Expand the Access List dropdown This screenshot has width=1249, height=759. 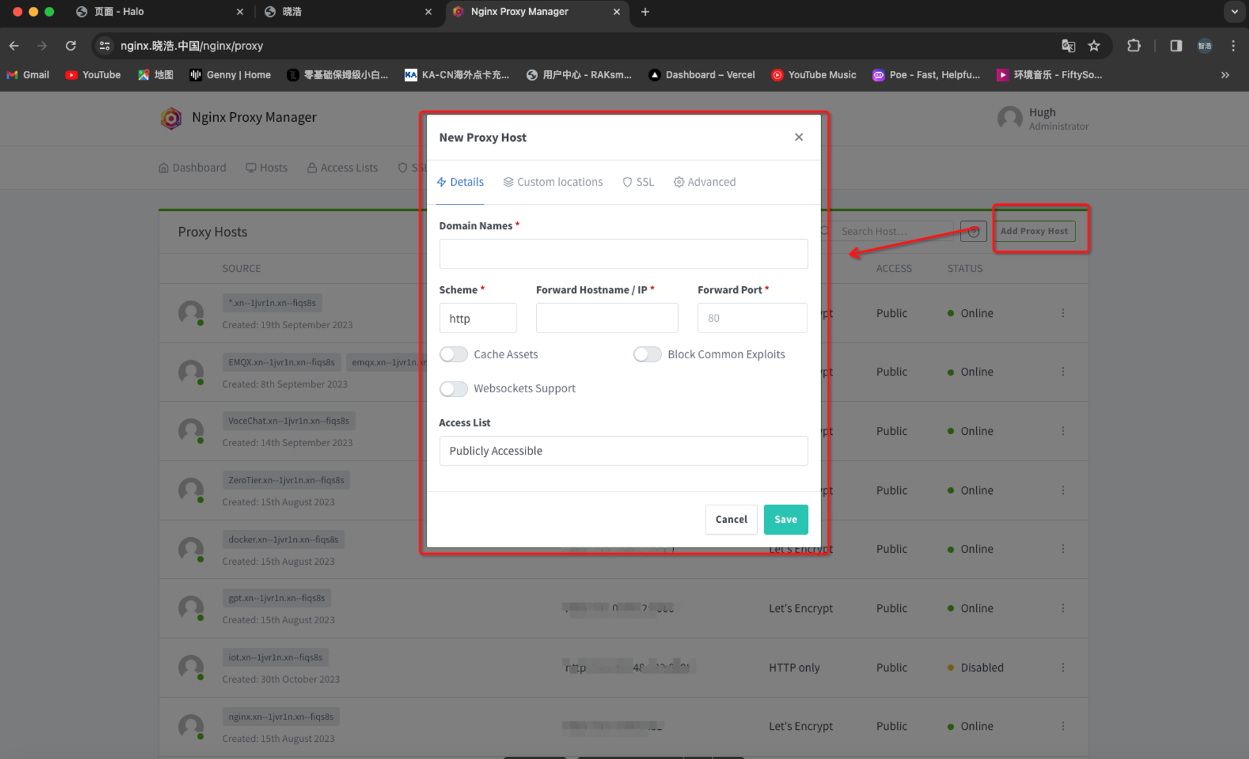coord(623,451)
